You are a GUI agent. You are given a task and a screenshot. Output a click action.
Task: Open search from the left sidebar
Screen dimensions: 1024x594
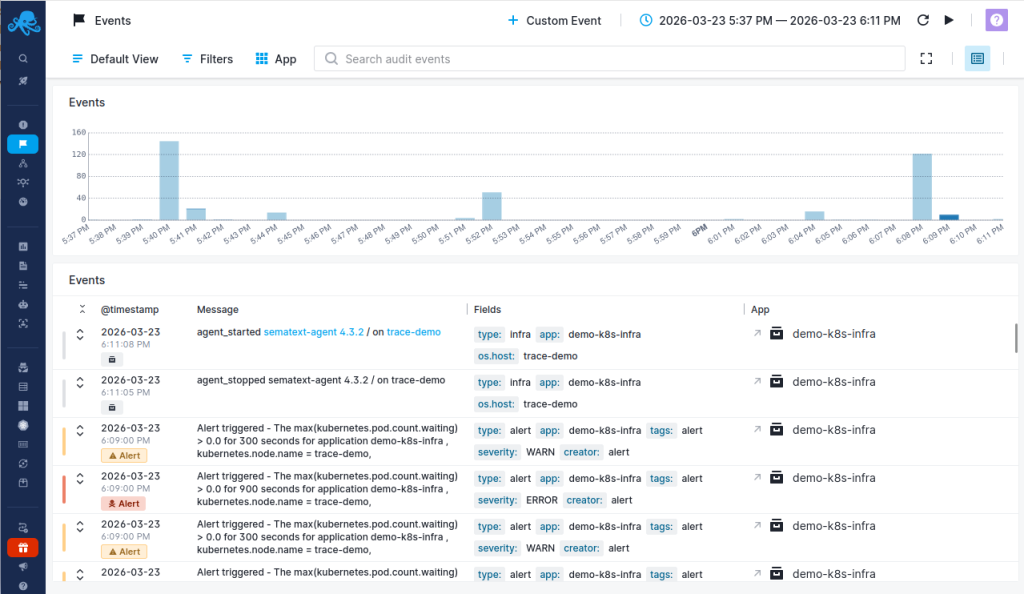(x=22, y=59)
